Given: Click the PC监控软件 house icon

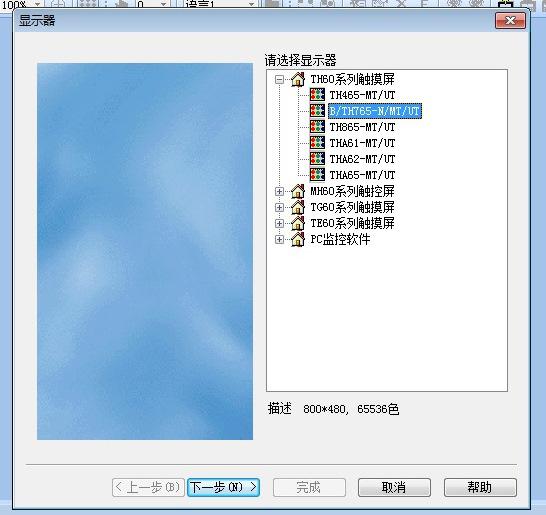Looking at the screenshot, I should [x=298, y=239].
